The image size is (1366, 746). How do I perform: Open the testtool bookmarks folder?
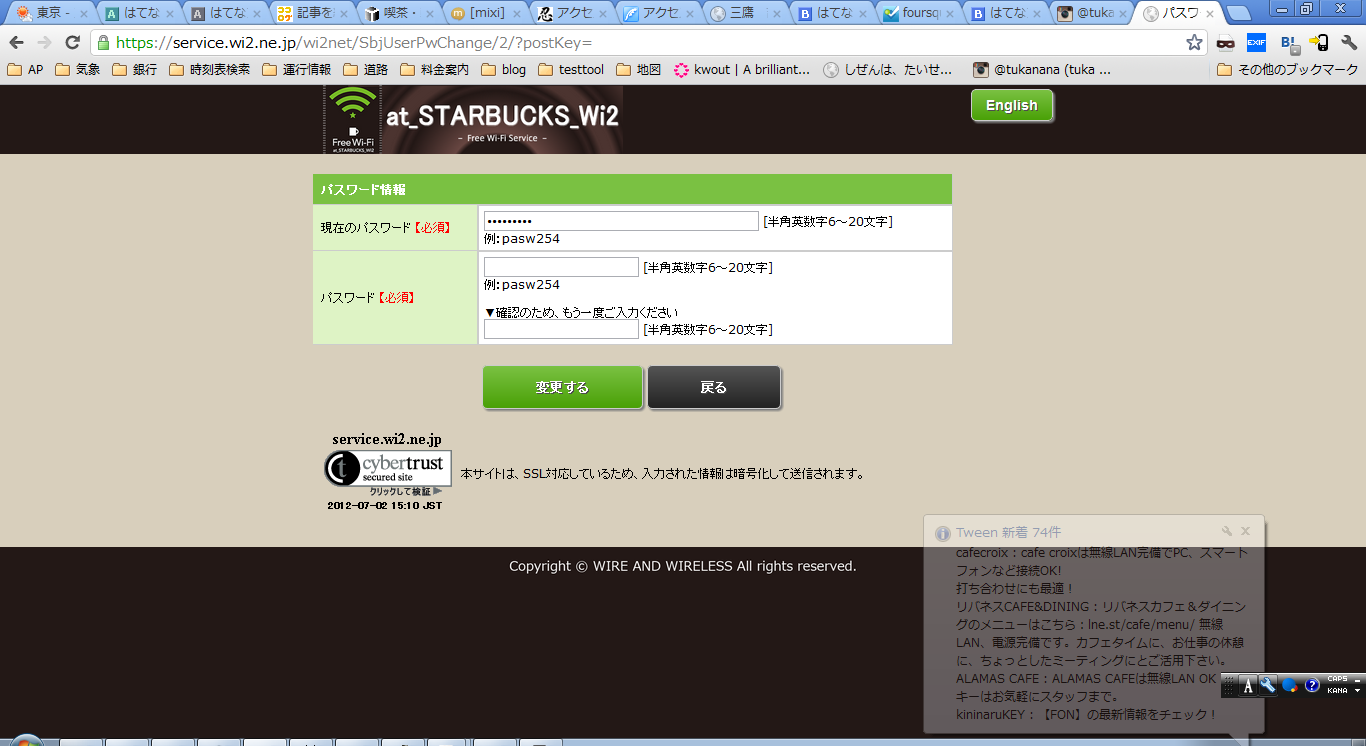point(571,70)
